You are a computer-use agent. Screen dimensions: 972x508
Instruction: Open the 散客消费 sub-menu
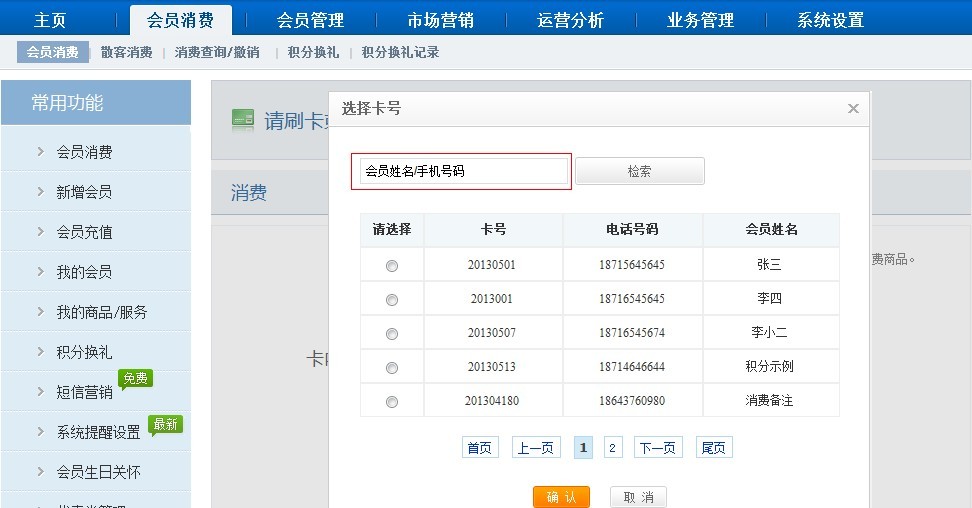(126, 52)
